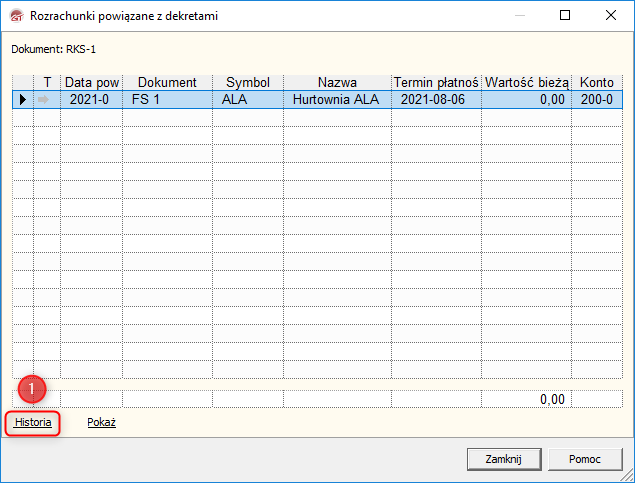Click the Konto column header
The height and width of the screenshot is (483, 635).
(x=597, y=82)
